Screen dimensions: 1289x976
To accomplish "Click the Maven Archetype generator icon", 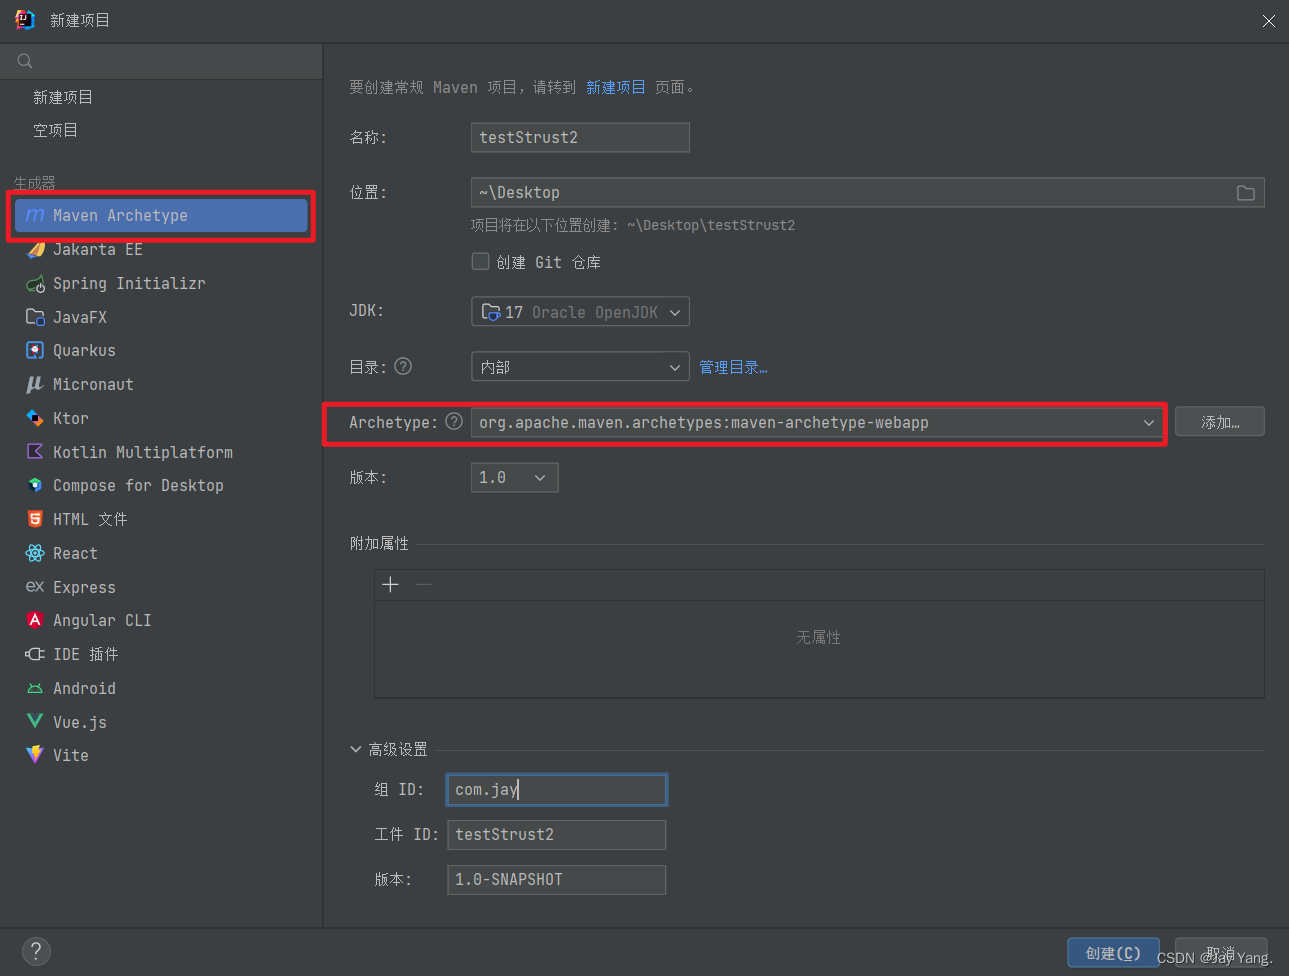I will click(x=35, y=216).
